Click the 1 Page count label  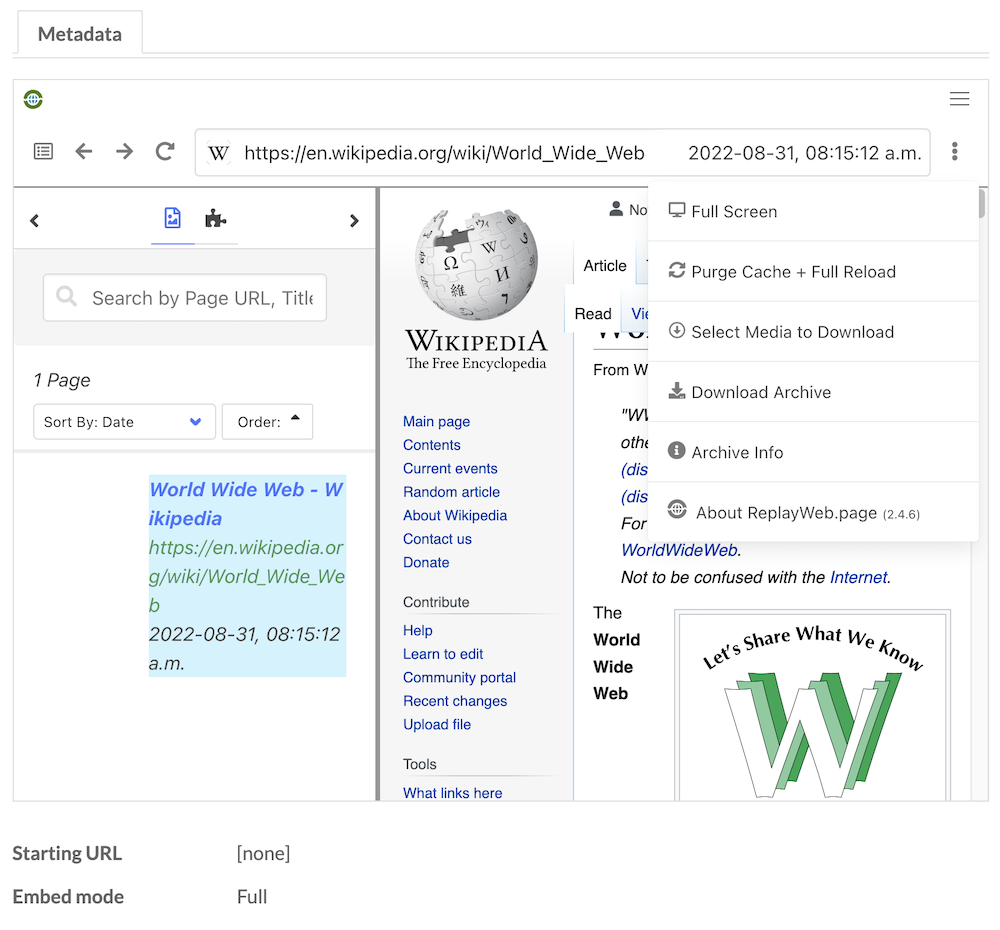(x=62, y=380)
